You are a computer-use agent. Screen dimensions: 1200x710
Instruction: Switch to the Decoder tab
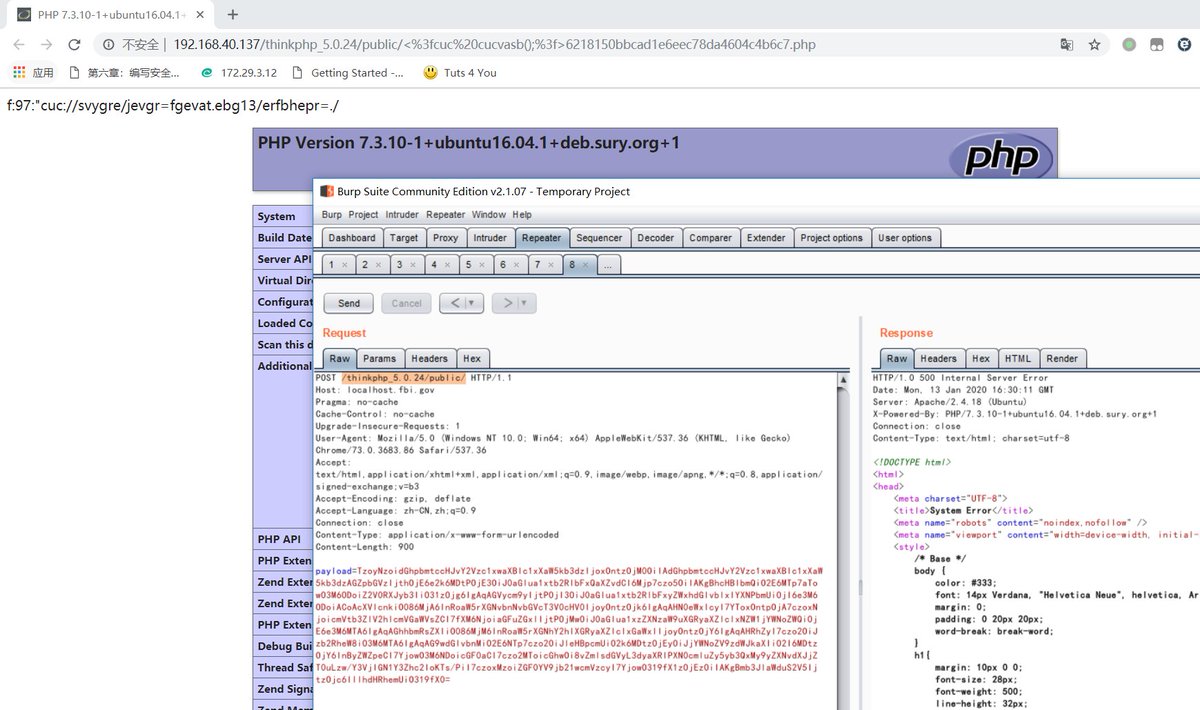point(656,238)
